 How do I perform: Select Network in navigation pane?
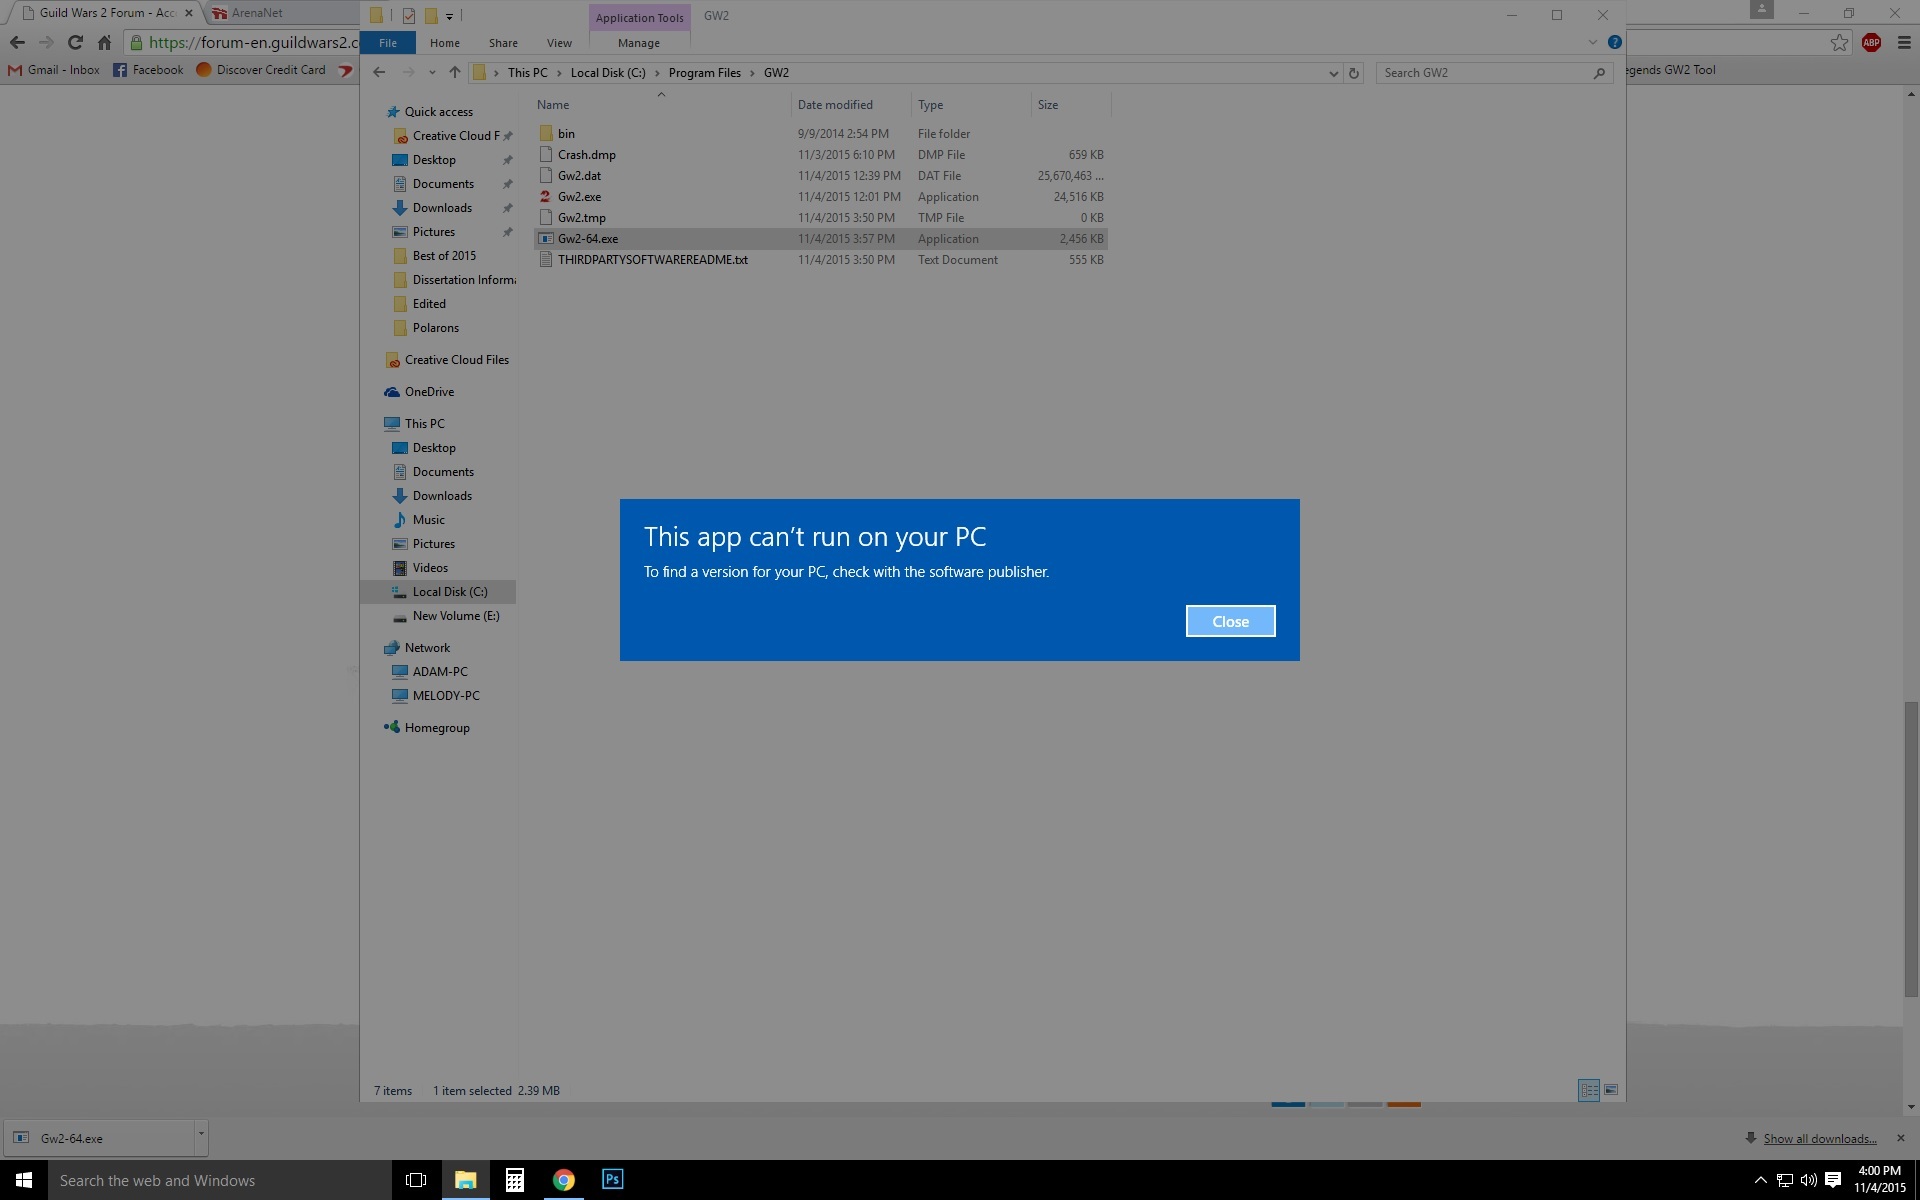[x=427, y=648]
